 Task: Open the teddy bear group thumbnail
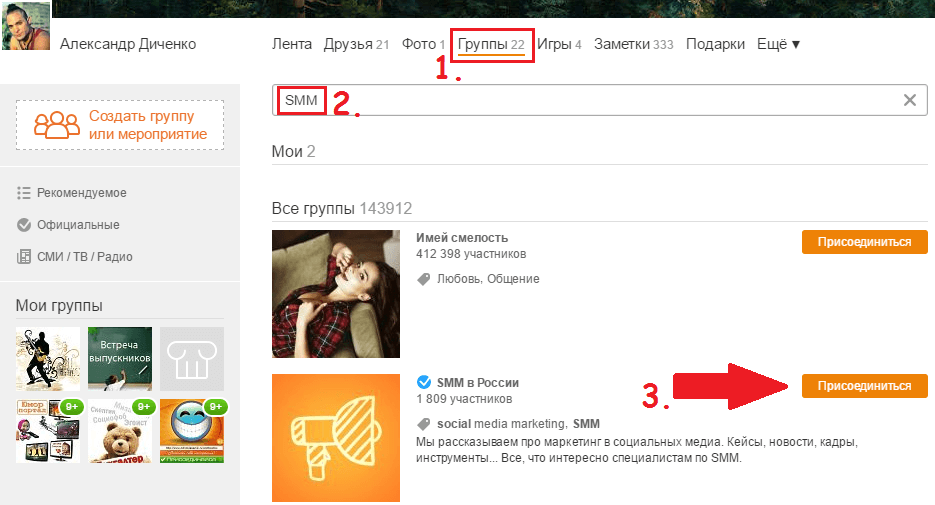click(120, 431)
